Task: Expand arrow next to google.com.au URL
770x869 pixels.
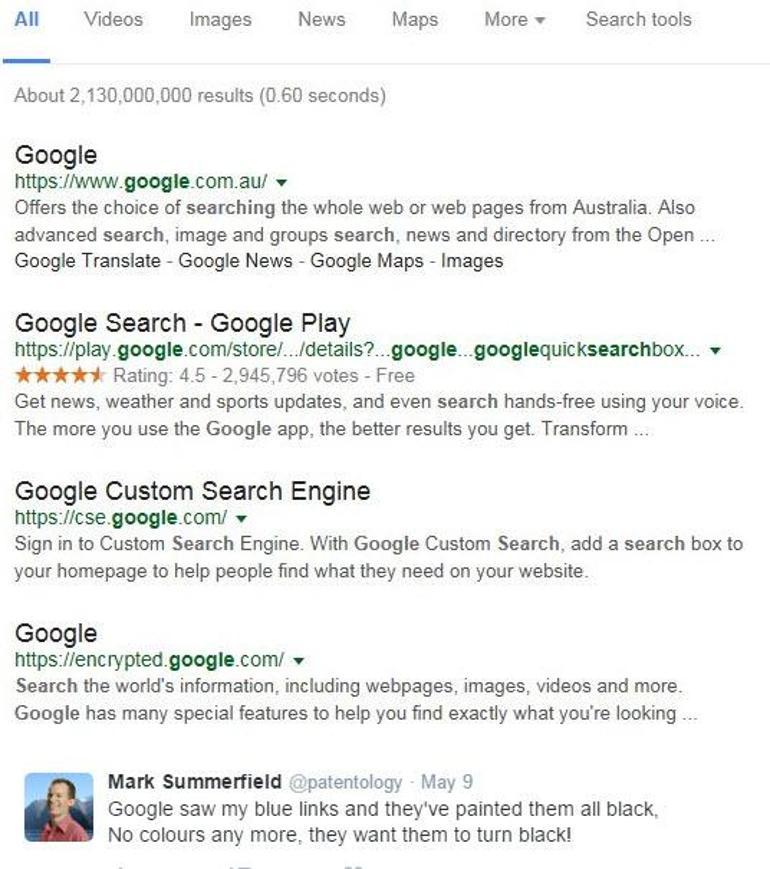Action: [x=281, y=182]
